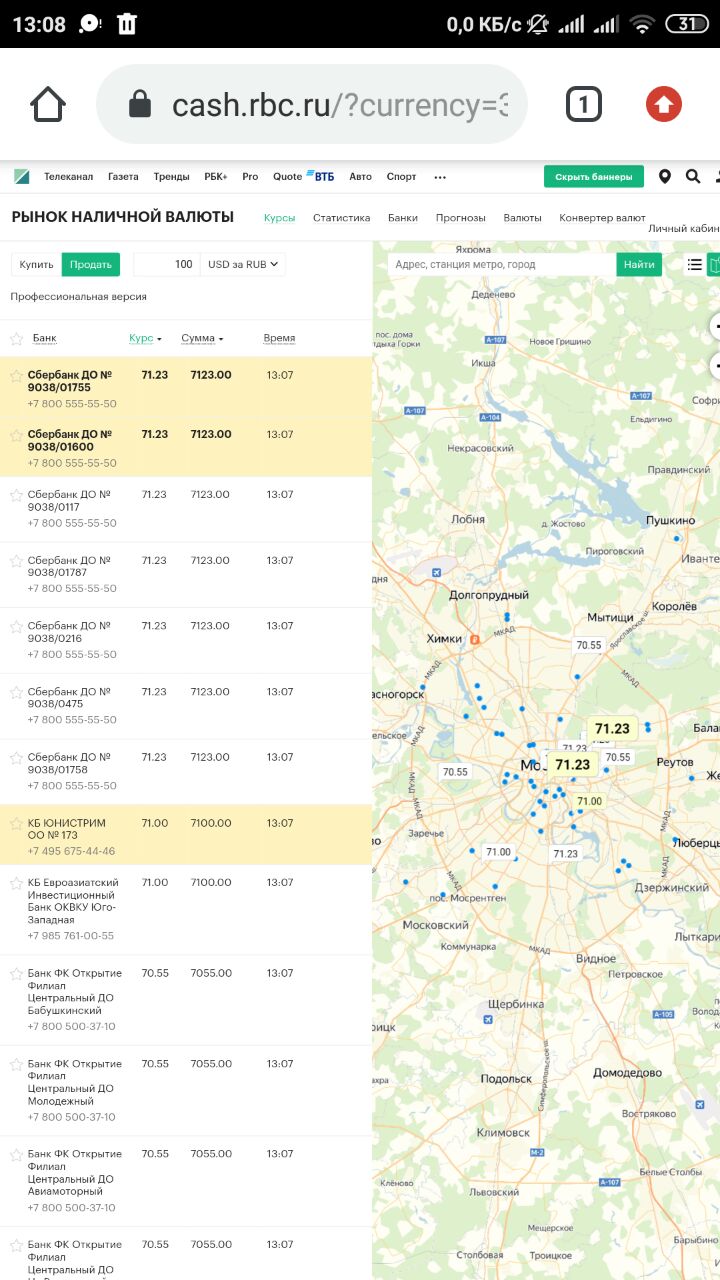Image resolution: width=720 pixels, height=1280 pixels.
Task: Open the Курс column sort dropdown
Action: tap(146, 338)
